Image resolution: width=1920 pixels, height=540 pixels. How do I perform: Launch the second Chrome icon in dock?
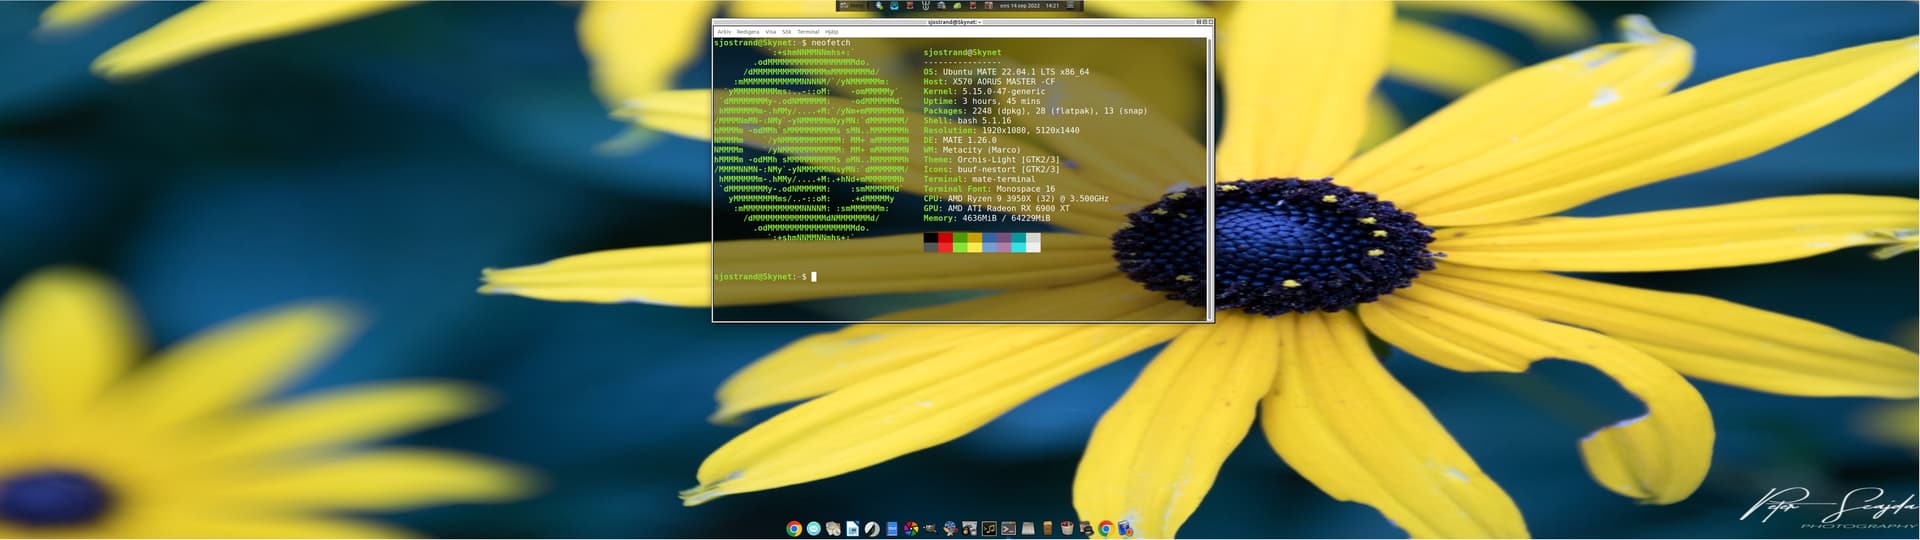(1106, 529)
